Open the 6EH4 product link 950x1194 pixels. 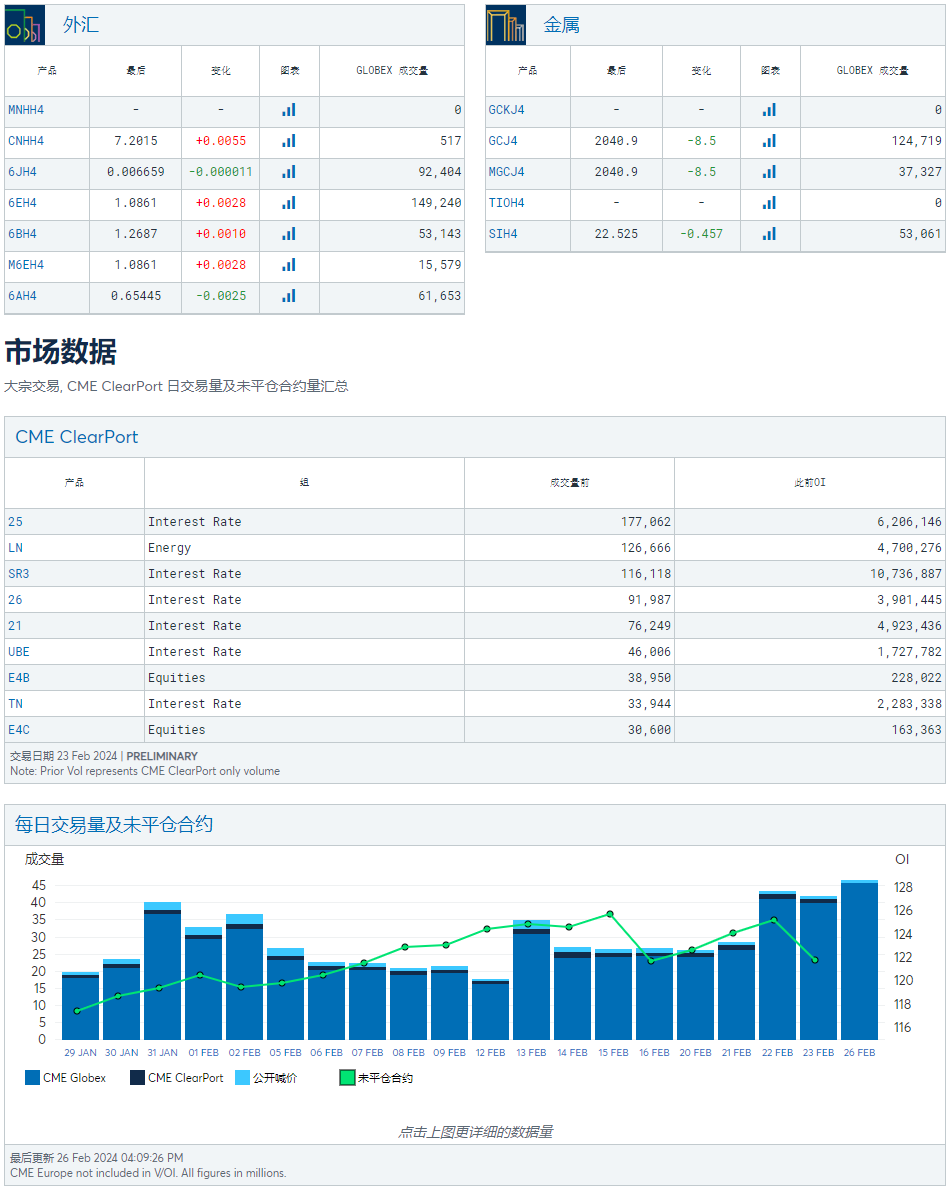point(22,203)
